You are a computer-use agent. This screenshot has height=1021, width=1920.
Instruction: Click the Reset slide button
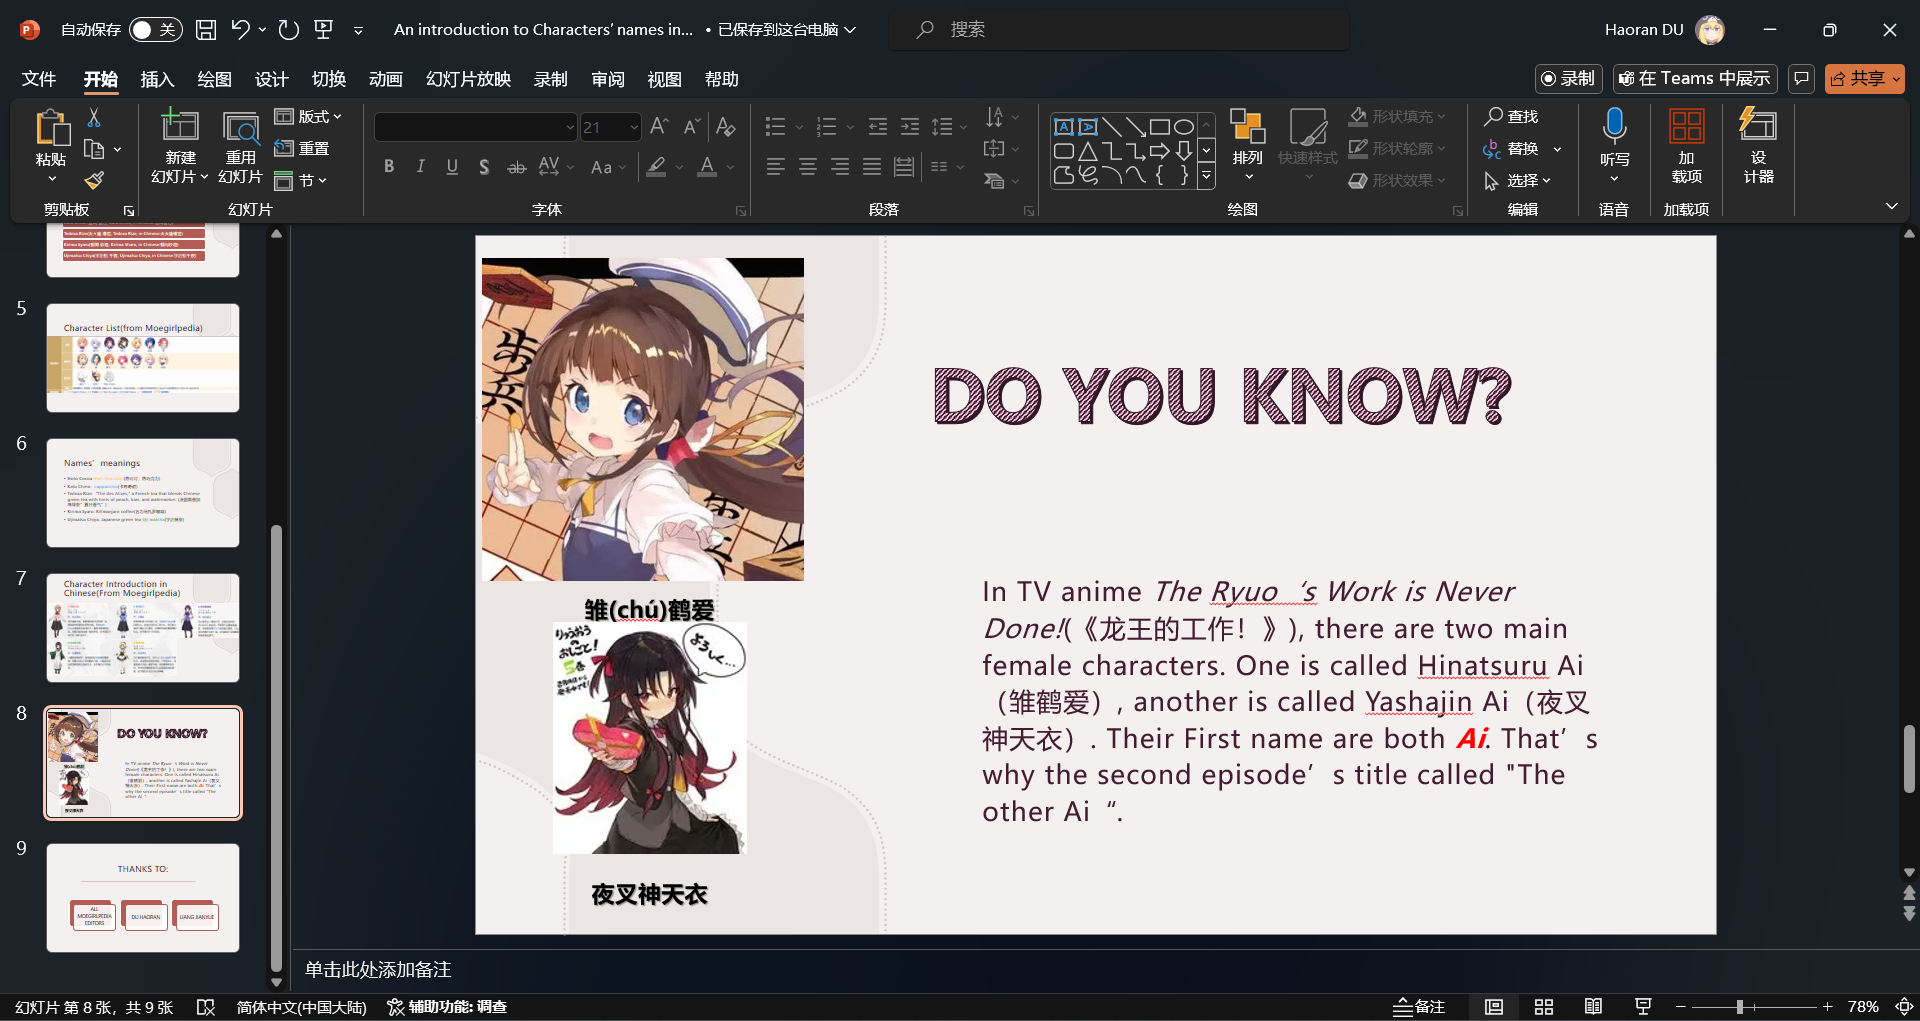pos(302,148)
